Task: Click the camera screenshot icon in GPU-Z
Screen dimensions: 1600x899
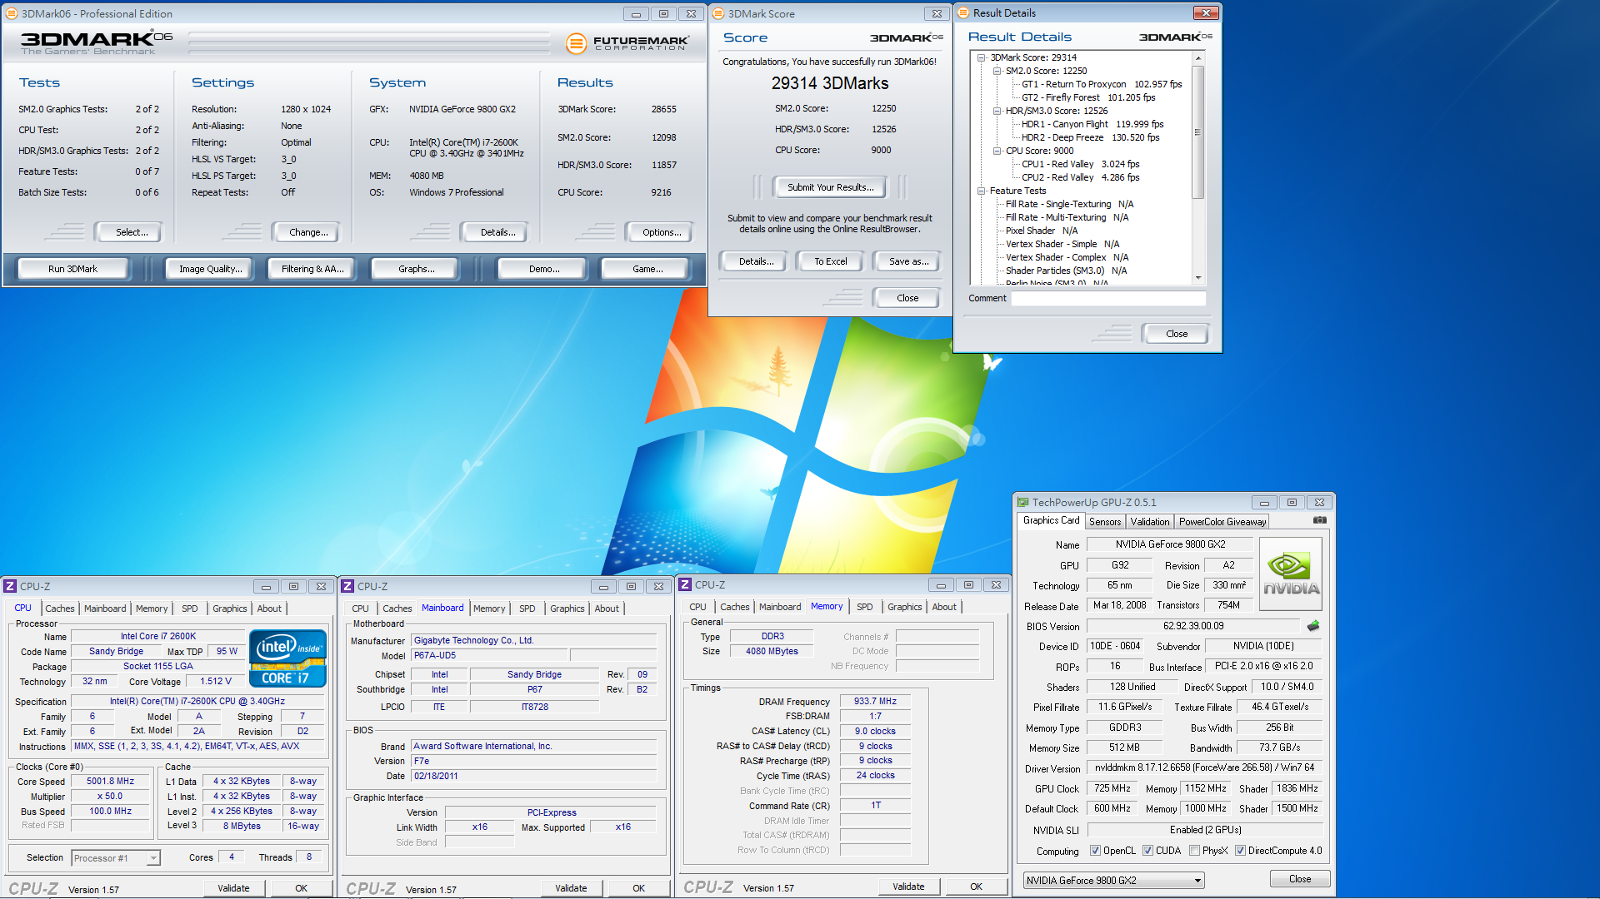Action: [x=1320, y=520]
